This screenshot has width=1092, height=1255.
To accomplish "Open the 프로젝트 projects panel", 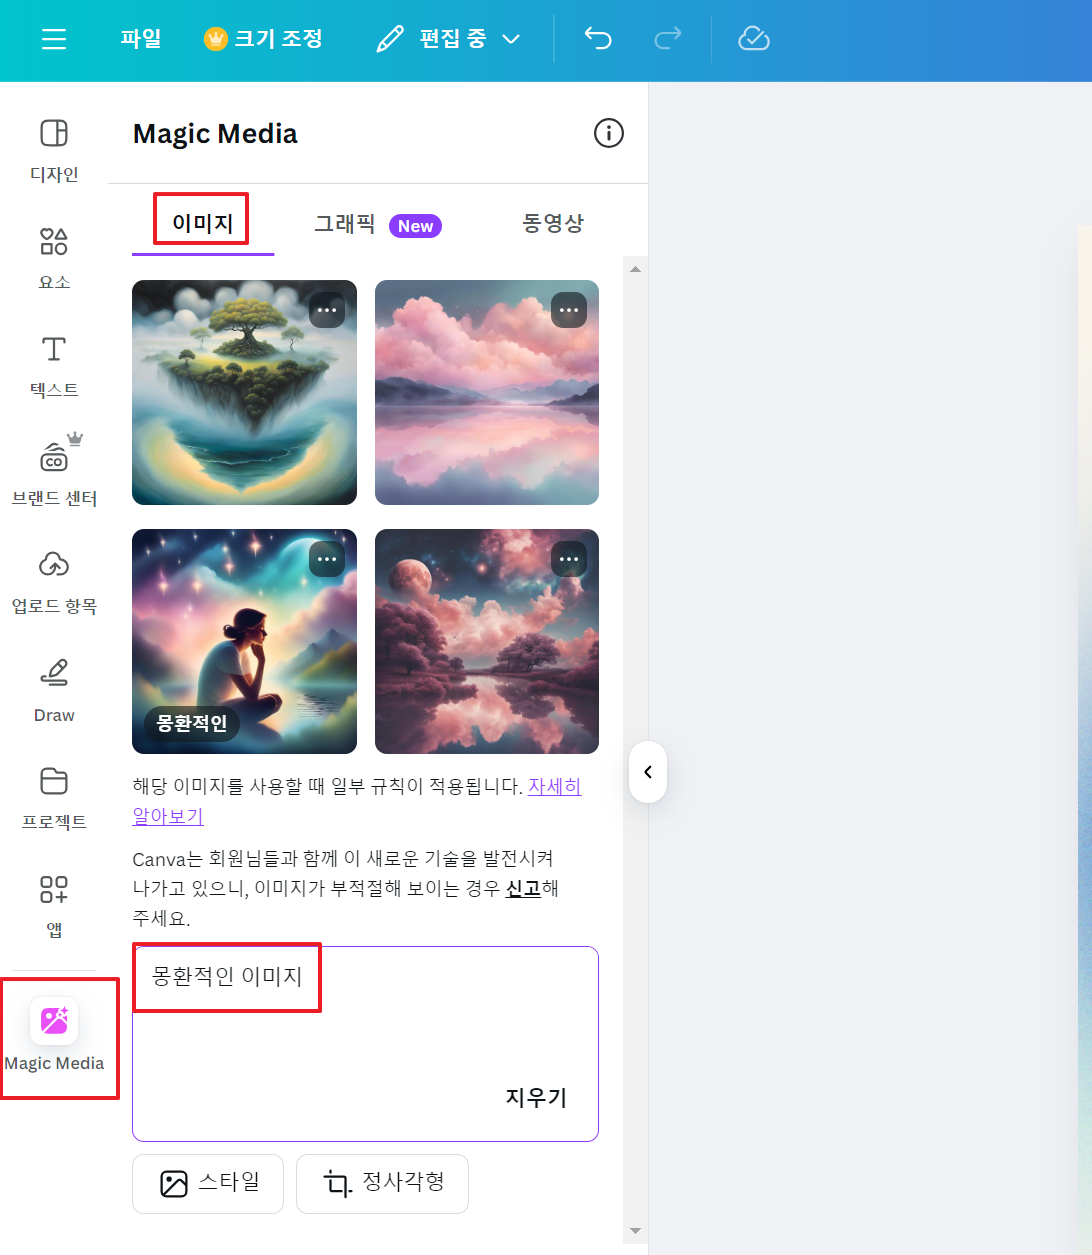I will (54, 799).
